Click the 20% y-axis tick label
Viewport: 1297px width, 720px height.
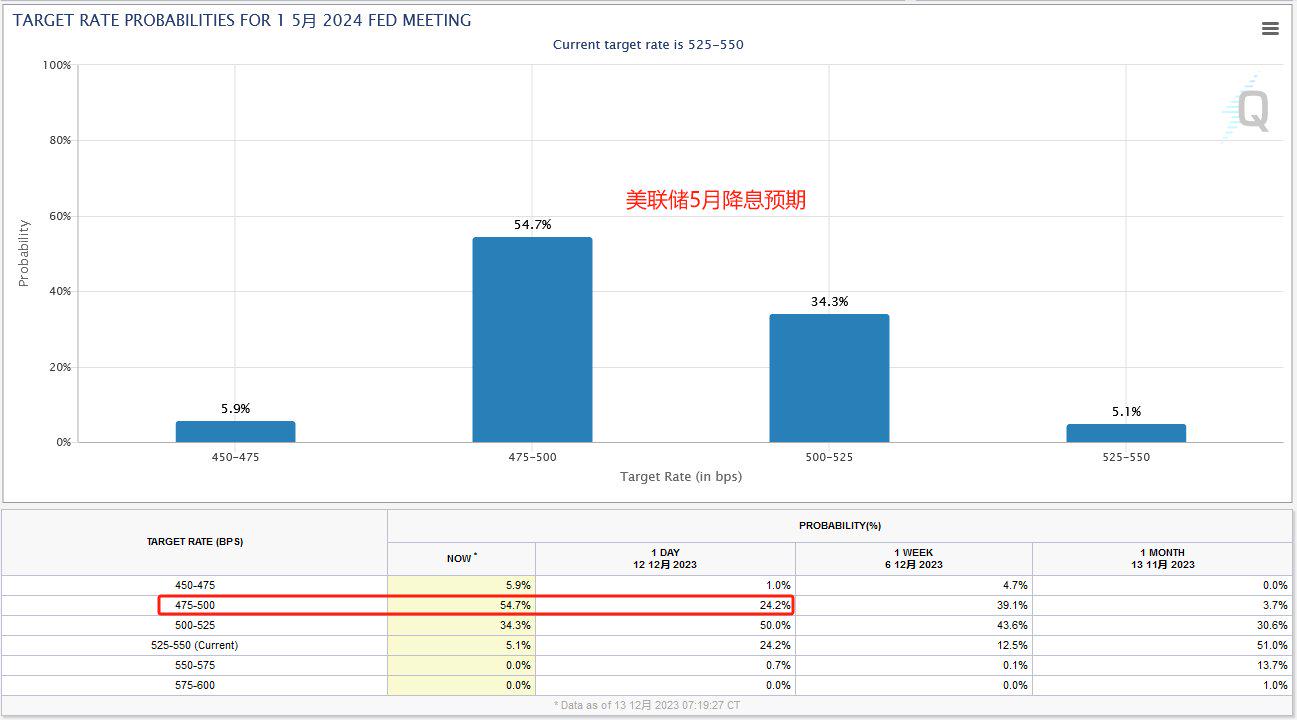pos(60,367)
